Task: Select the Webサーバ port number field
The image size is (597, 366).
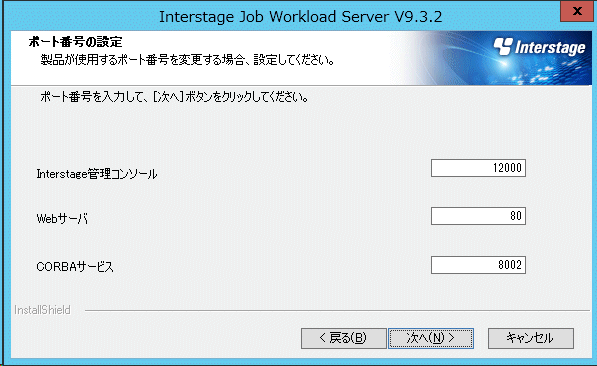Action: click(x=478, y=216)
